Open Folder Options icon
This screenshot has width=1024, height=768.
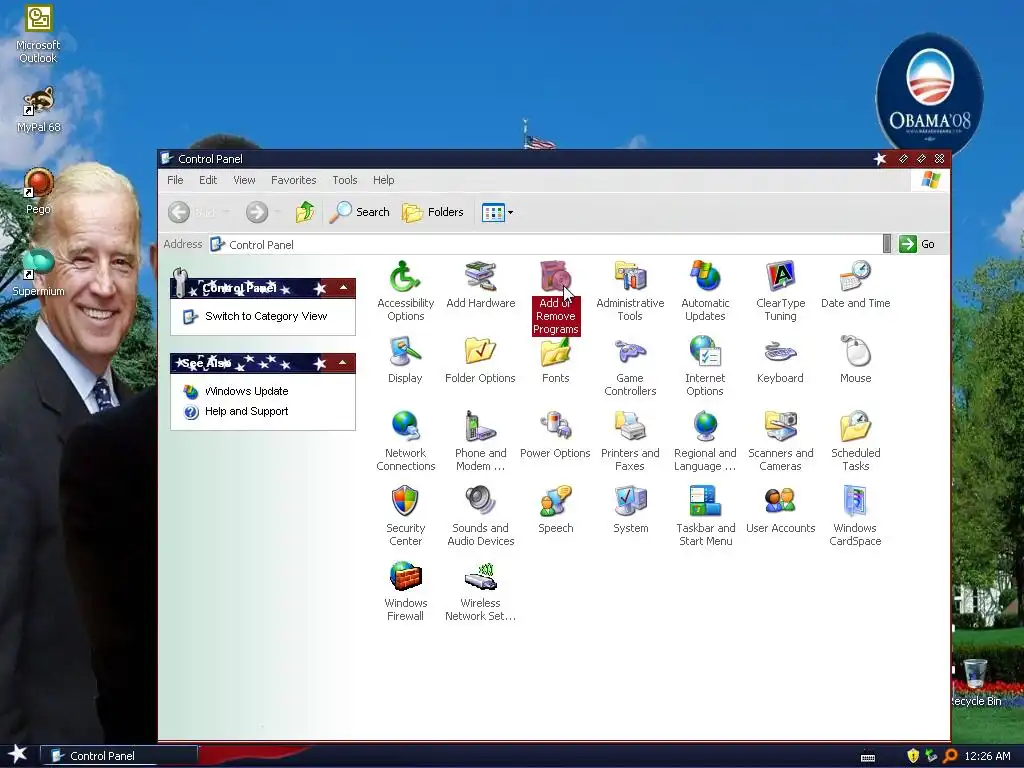point(481,360)
